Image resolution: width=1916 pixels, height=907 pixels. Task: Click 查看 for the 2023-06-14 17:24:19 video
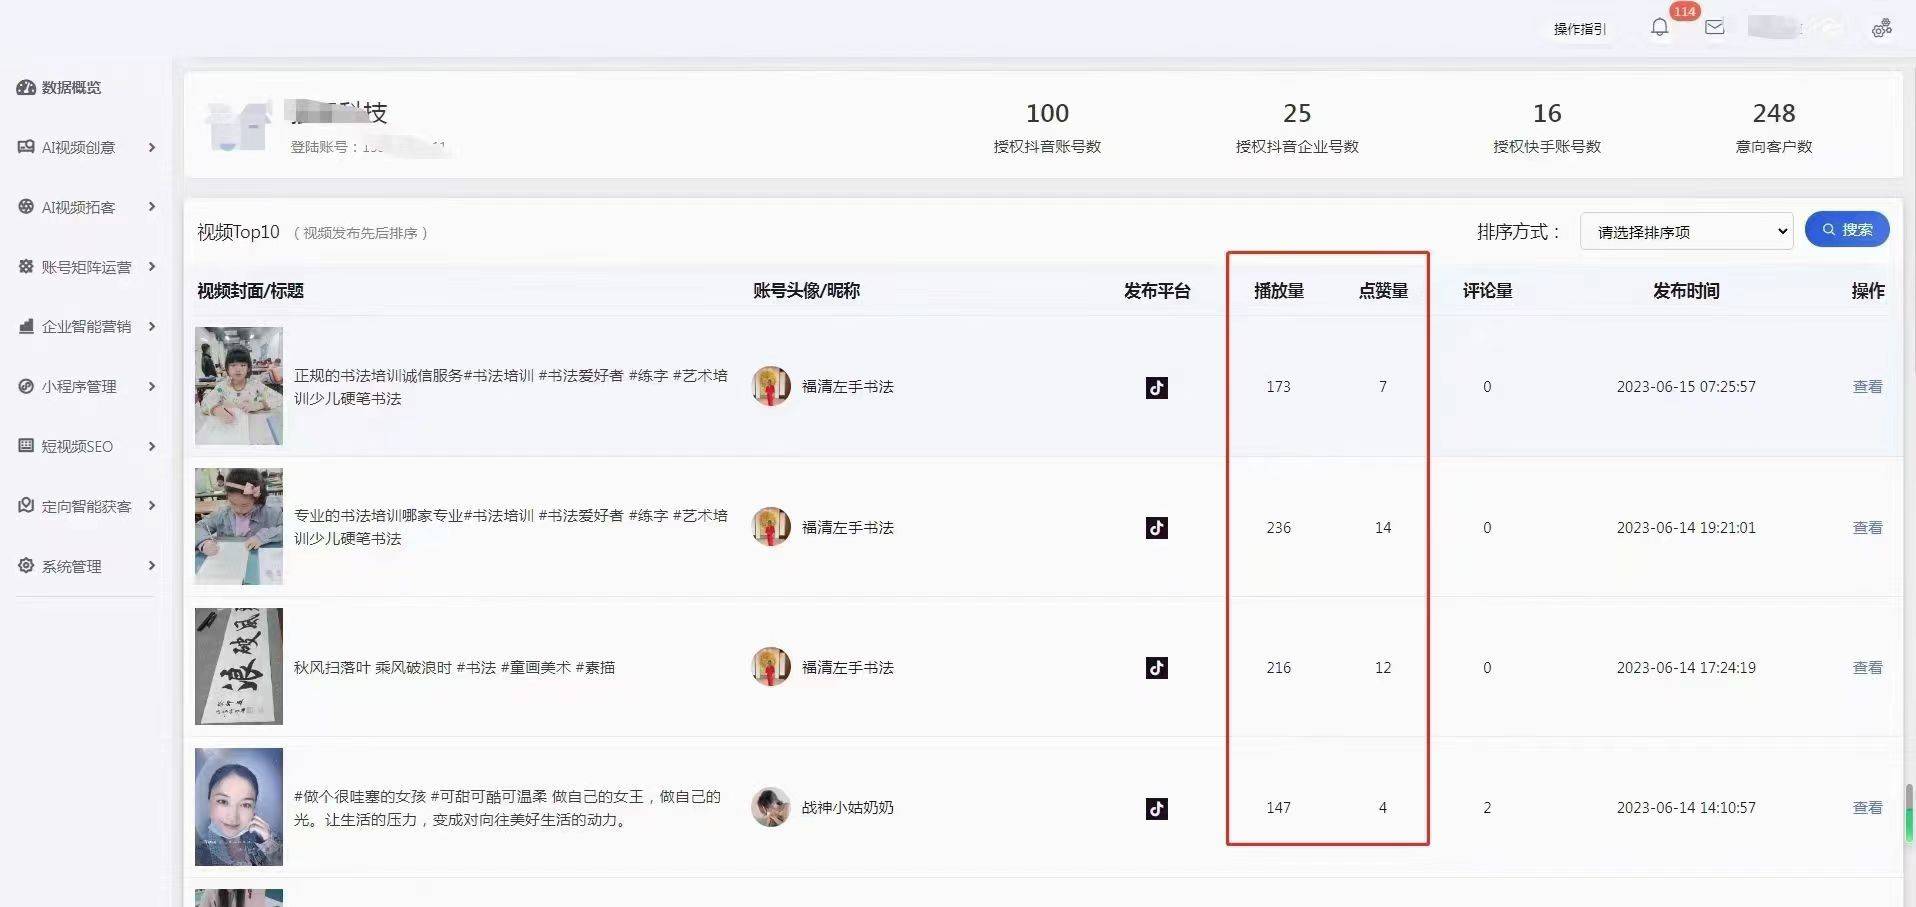coord(1867,667)
